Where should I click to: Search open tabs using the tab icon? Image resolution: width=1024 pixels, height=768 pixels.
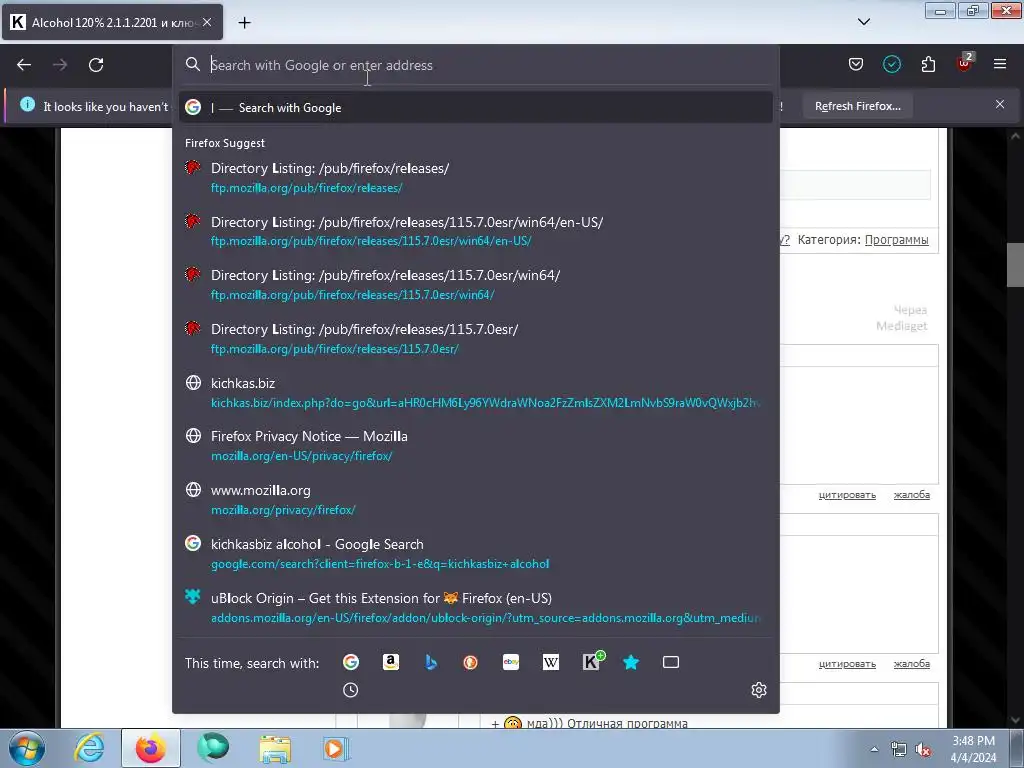click(671, 662)
